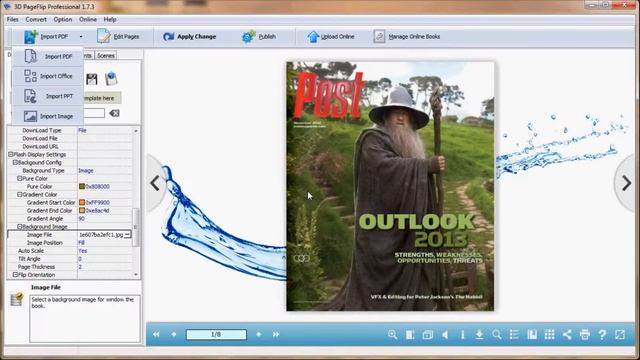Click the auto flip window icon
The width and height of the screenshot is (640, 360).
pyautogui.click(x=427, y=335)
